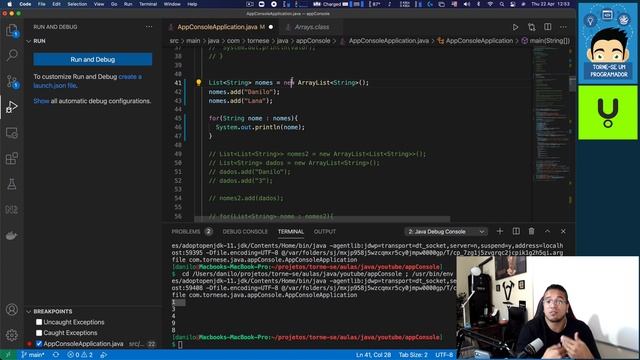Create a new terminal with the plus icon
The height and width of the screenshot is (360, 640).
click(x=500, y=231)
